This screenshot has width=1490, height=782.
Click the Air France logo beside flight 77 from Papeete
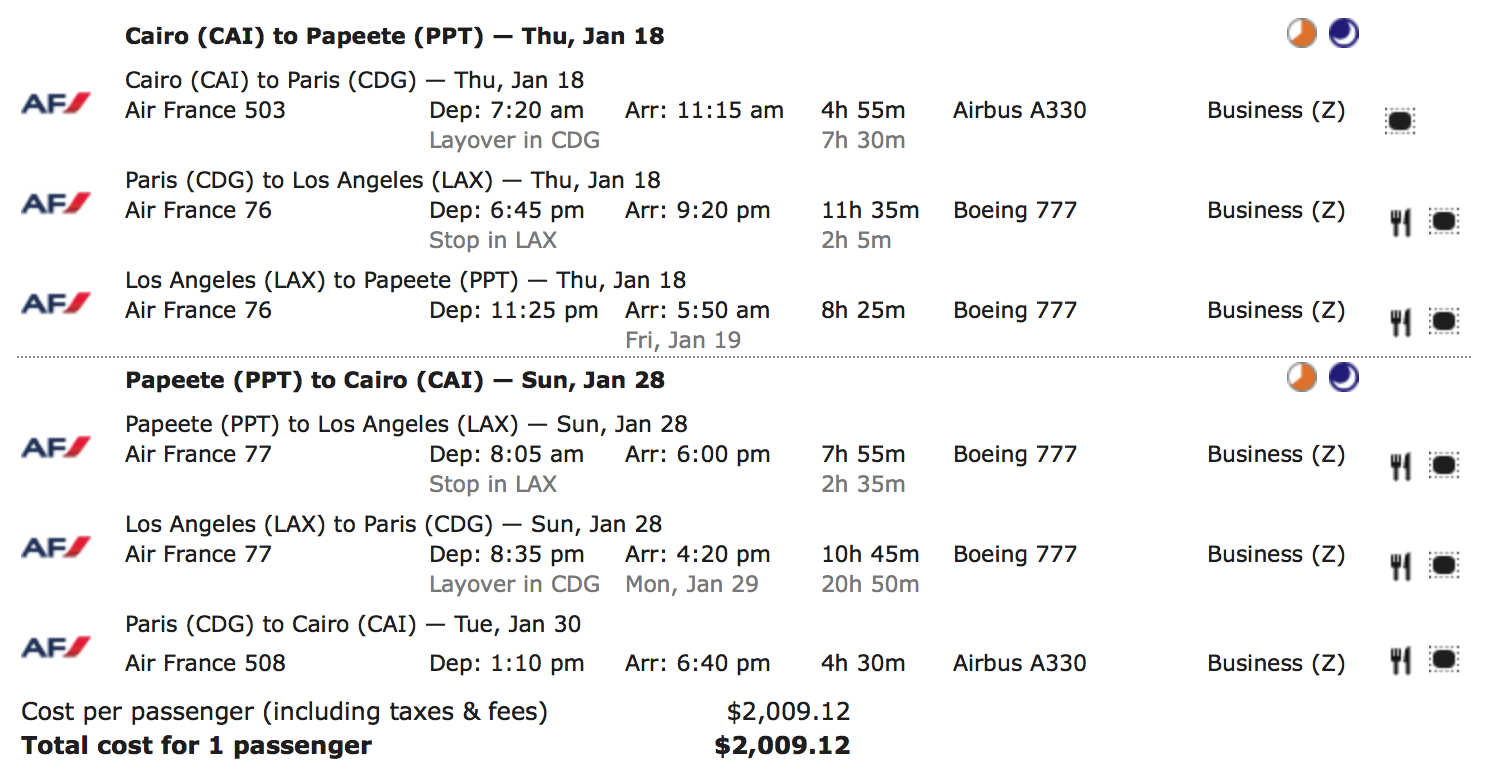pyautogui.click(x=56, y=447)
